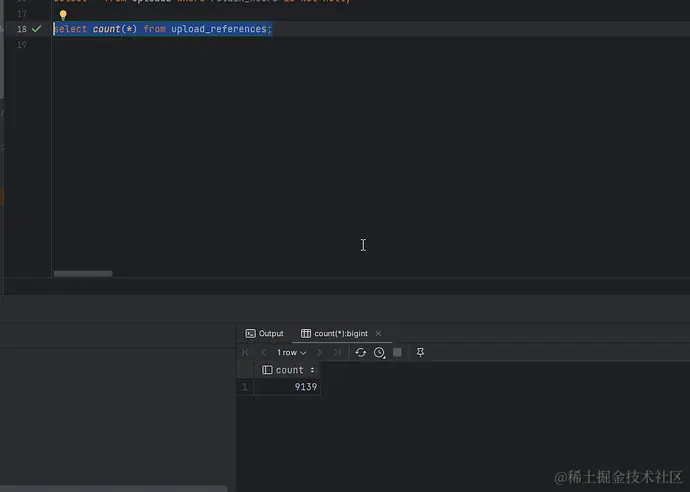Click line number 17 in gutter
The image size is (690, 492).
click(x=22, y=14)
